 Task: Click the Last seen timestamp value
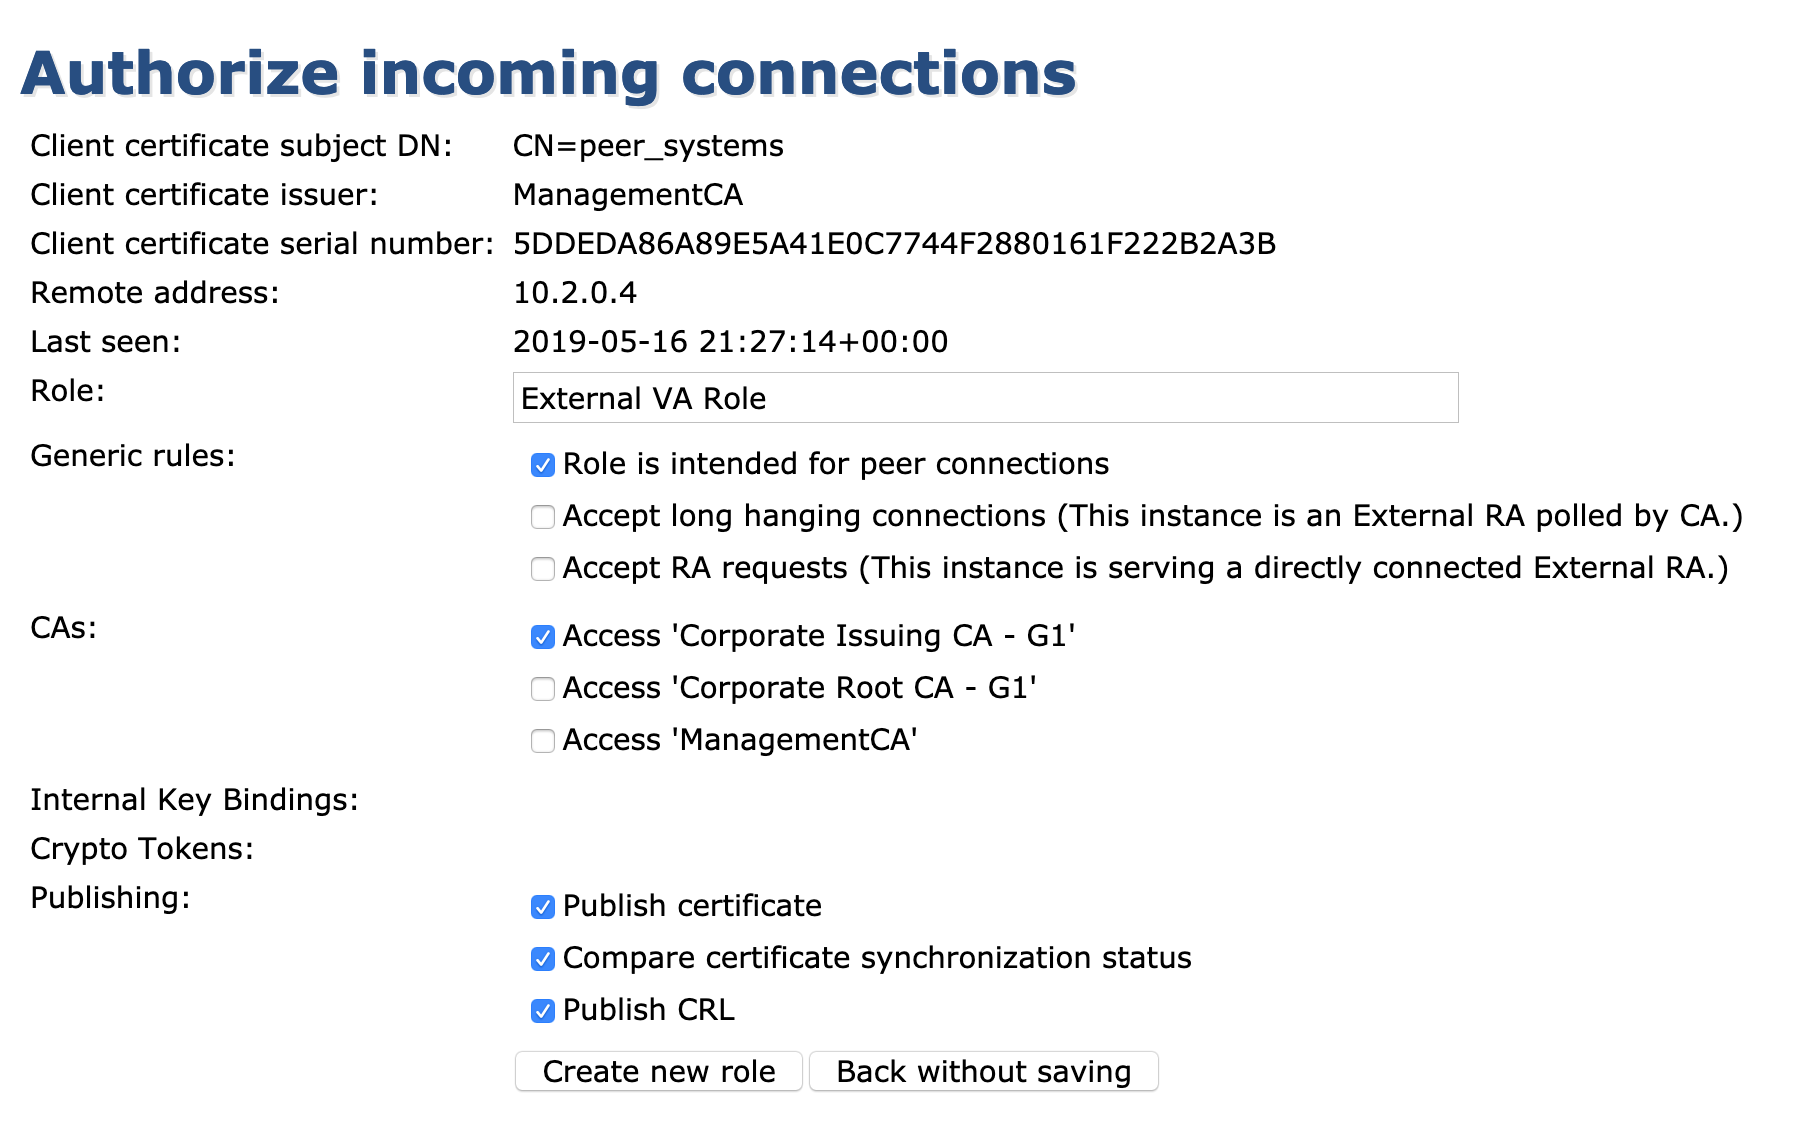tap(730, 342)
